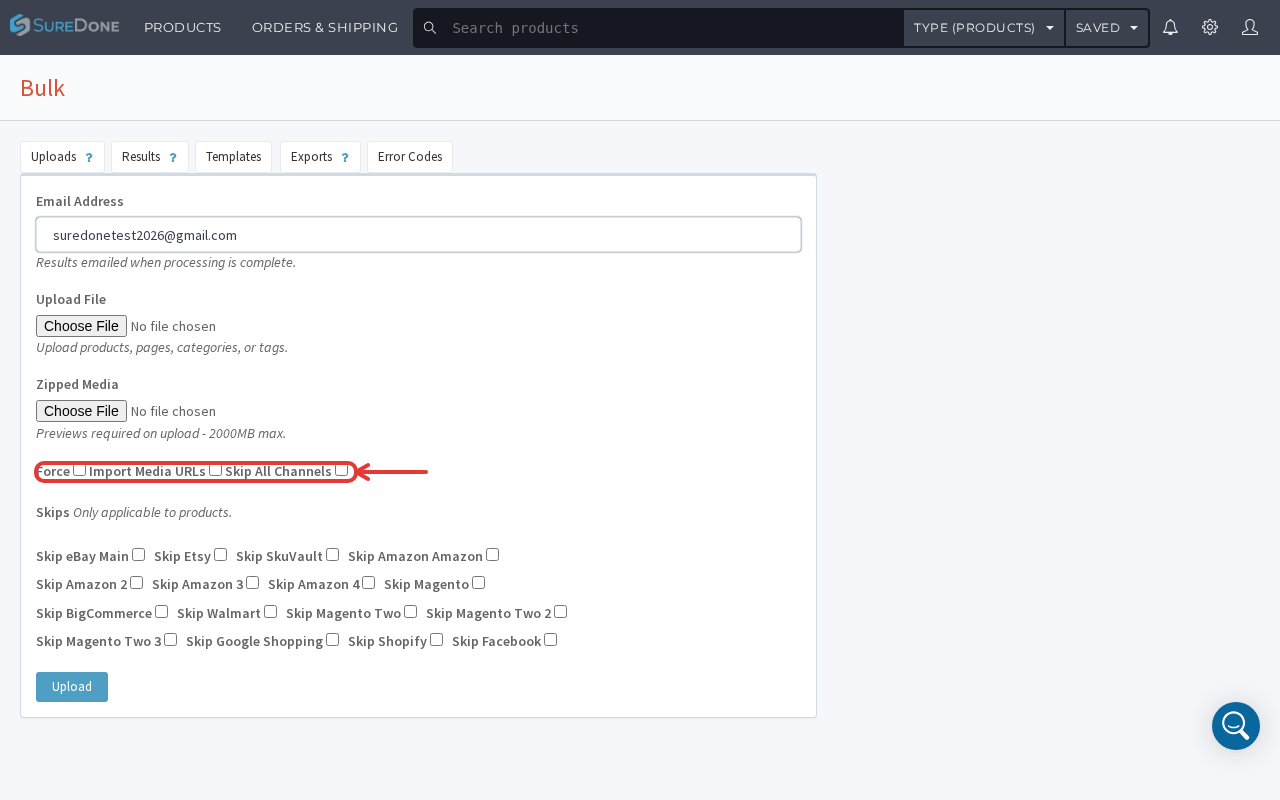This screenshot has height=800, width=1280.
Task: Open the search chat bubble icon
Action: (1236, 726)
